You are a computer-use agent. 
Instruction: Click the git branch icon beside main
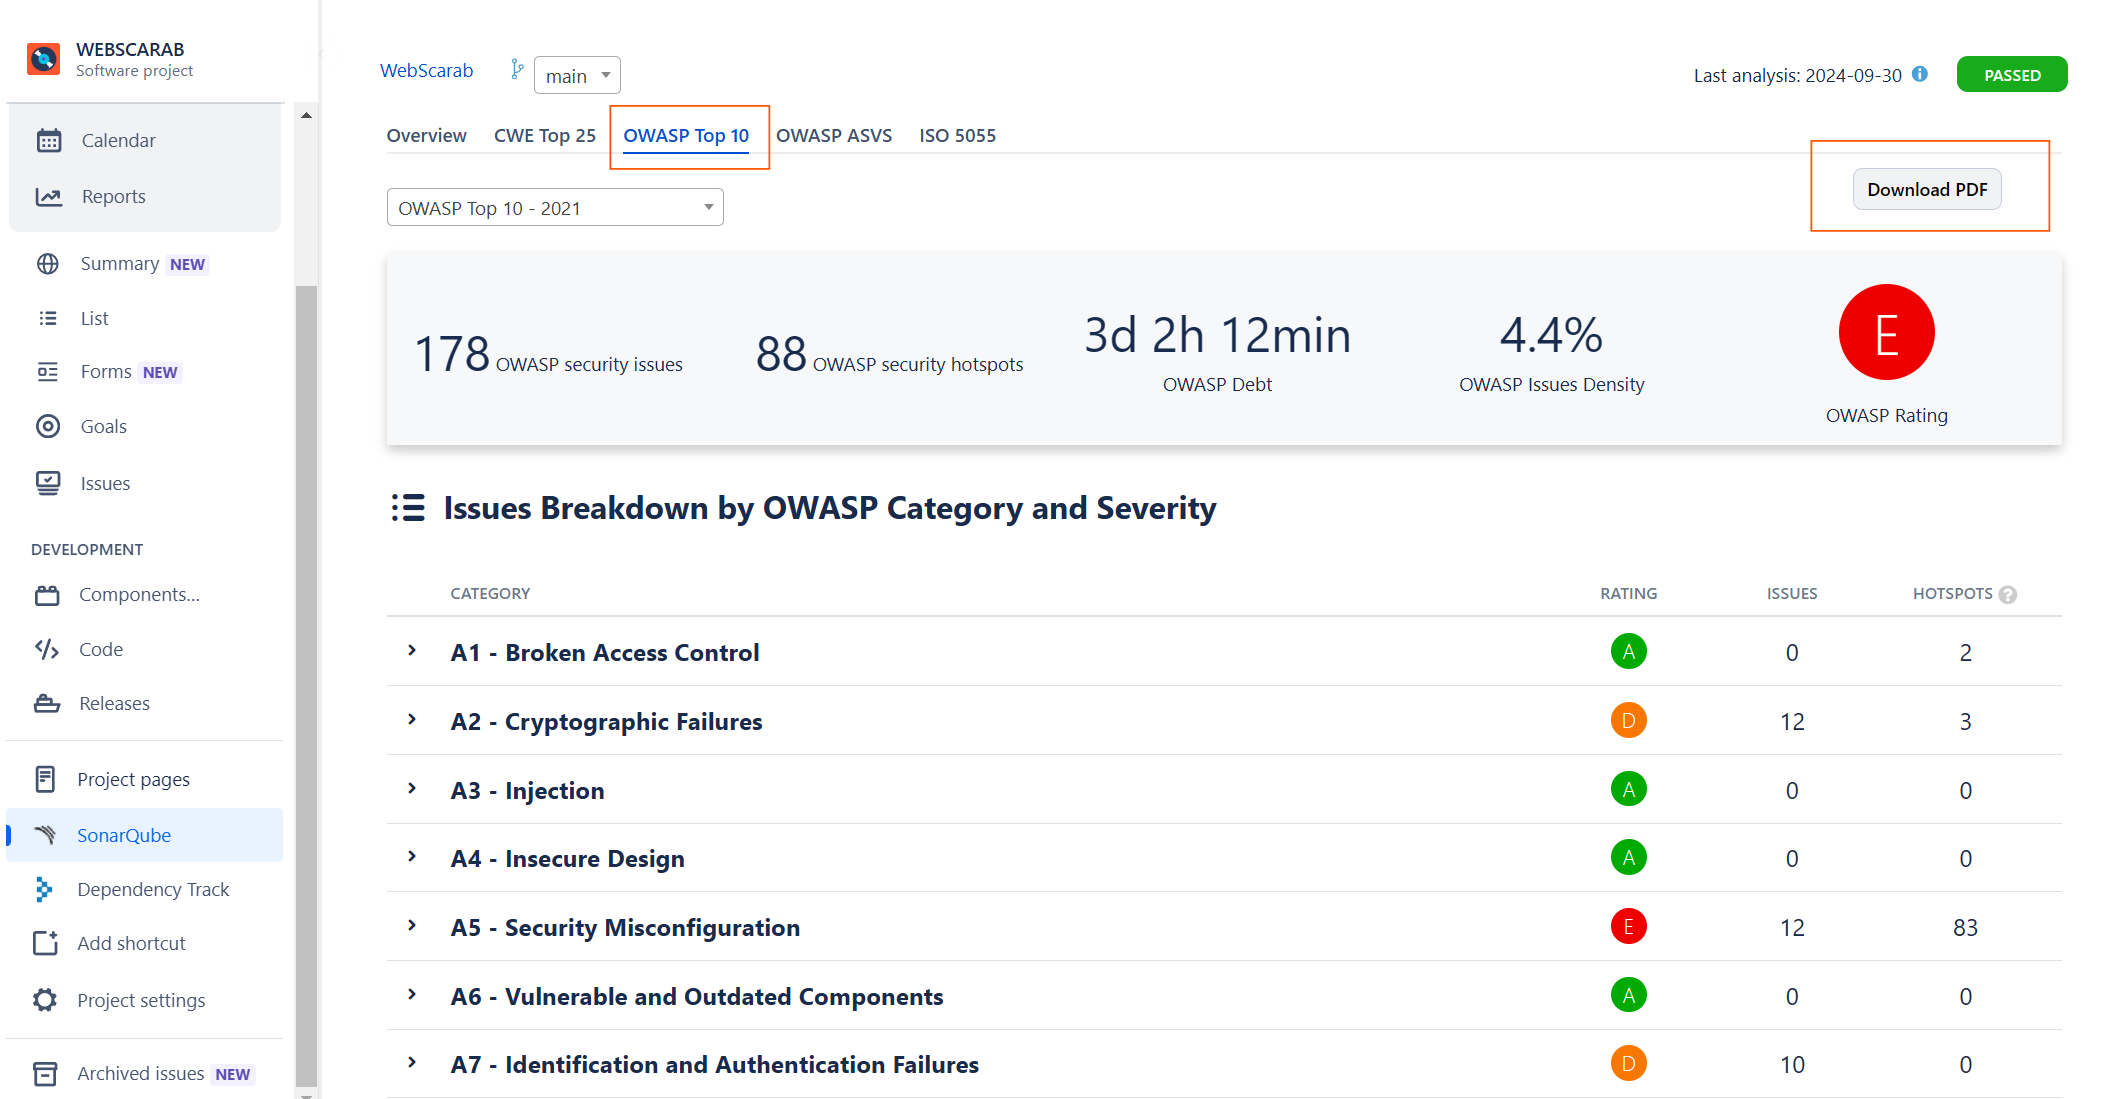tap(516, 69)
